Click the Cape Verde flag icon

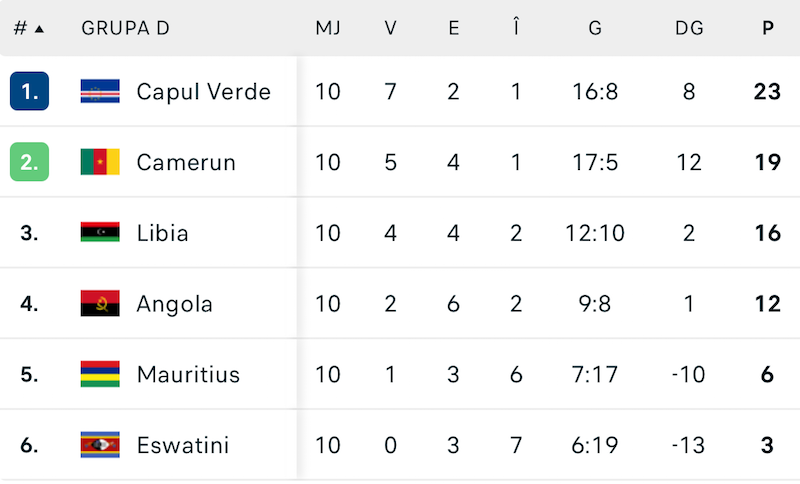[x=100, y=92]
